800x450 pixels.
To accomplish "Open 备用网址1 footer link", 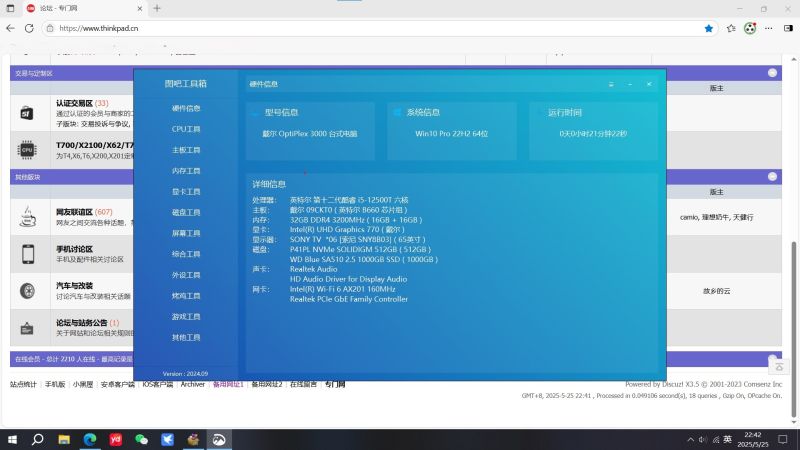I will tap(228, 384).
